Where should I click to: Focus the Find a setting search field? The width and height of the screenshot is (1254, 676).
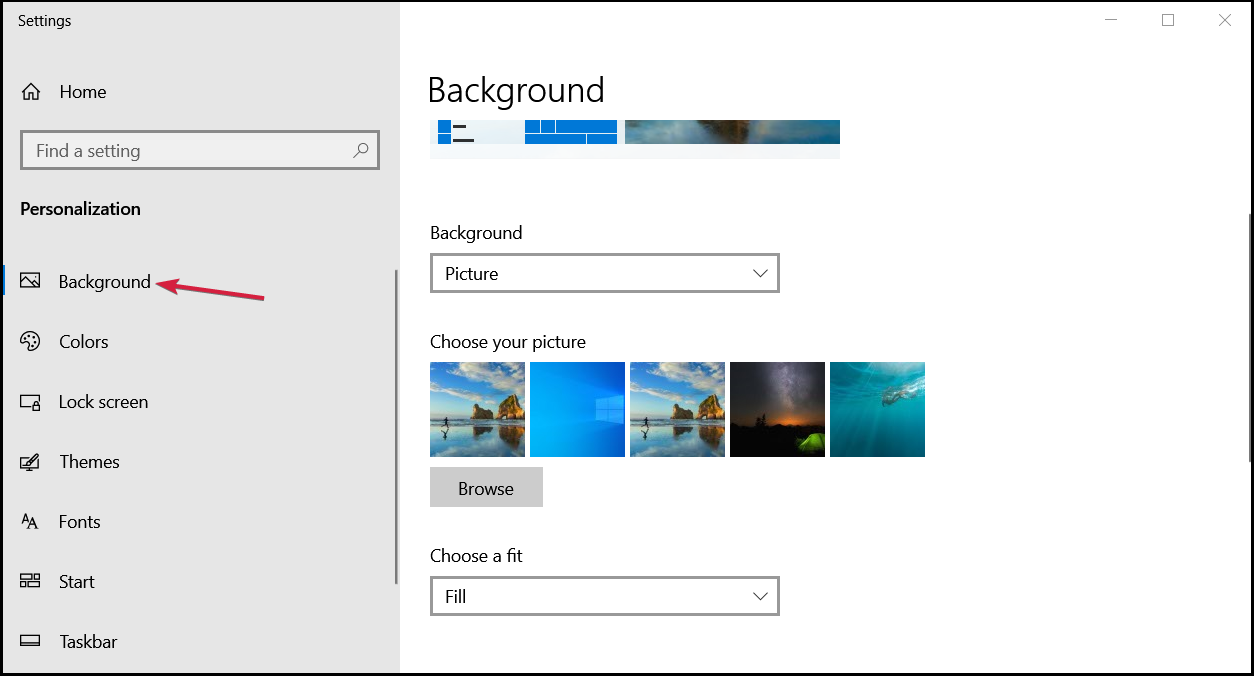pyautogui.click(x=200, y=151)
